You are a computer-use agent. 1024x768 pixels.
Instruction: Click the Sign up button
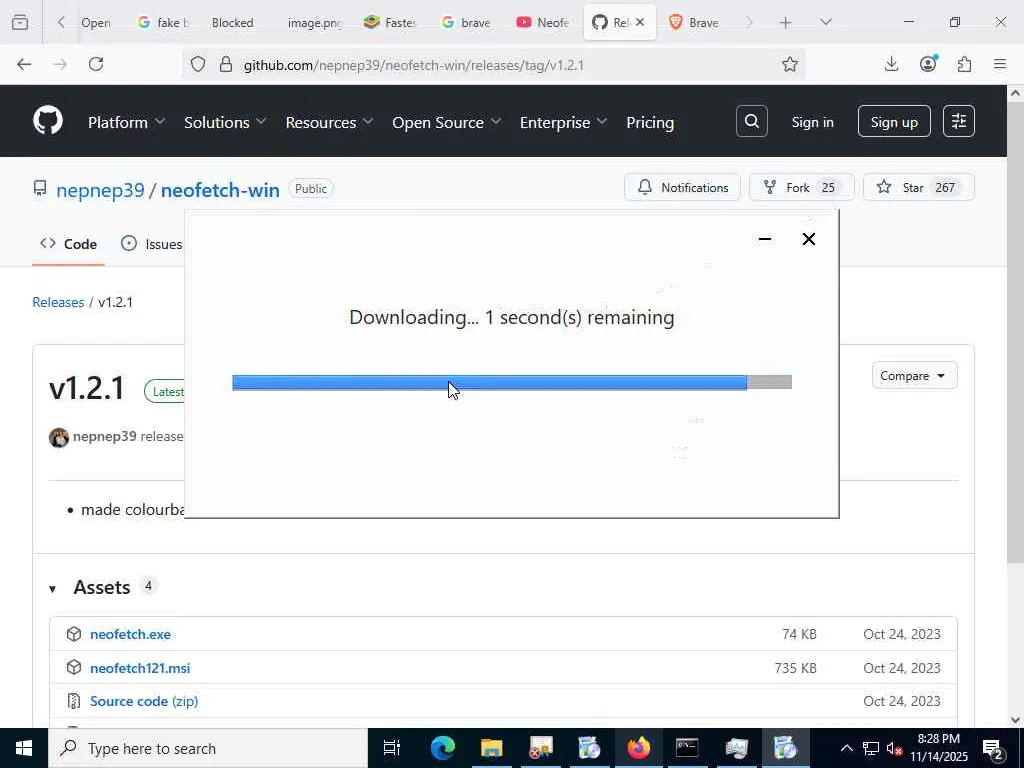click(x=894, y=121)
